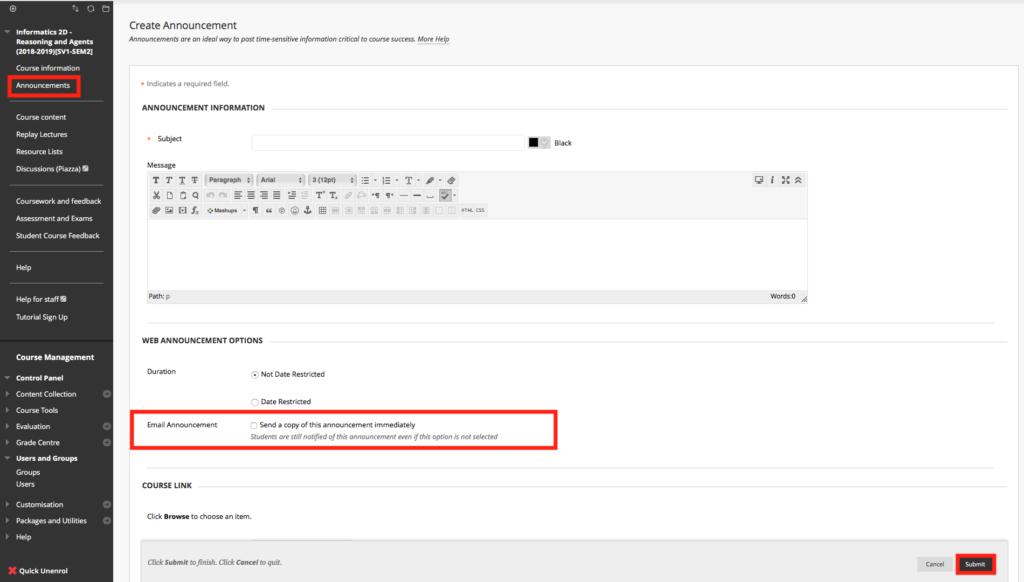Apply underline formatting in message editor
This screenshot has height=582, width=1024.
pyautogui.click(x=182, y=180)
